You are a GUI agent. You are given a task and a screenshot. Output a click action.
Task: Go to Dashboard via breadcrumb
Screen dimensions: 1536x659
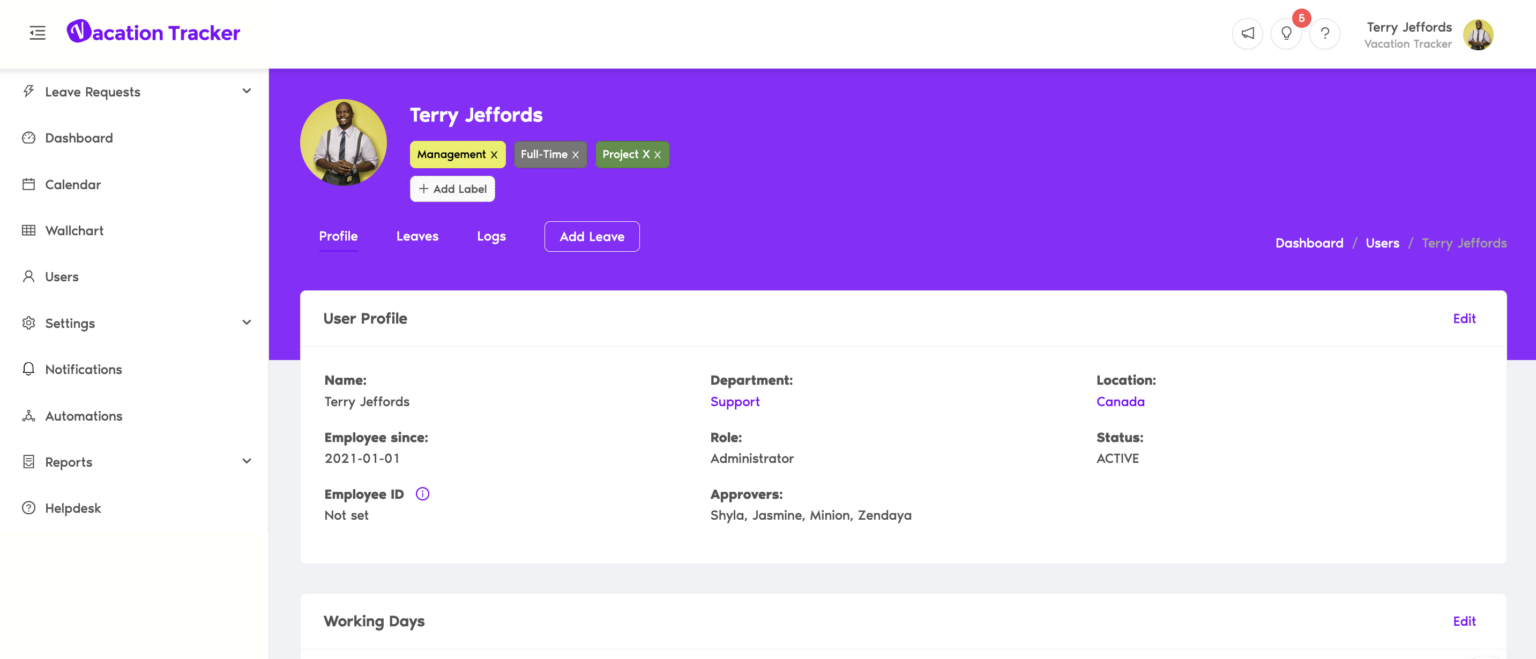coord(1309,243)
